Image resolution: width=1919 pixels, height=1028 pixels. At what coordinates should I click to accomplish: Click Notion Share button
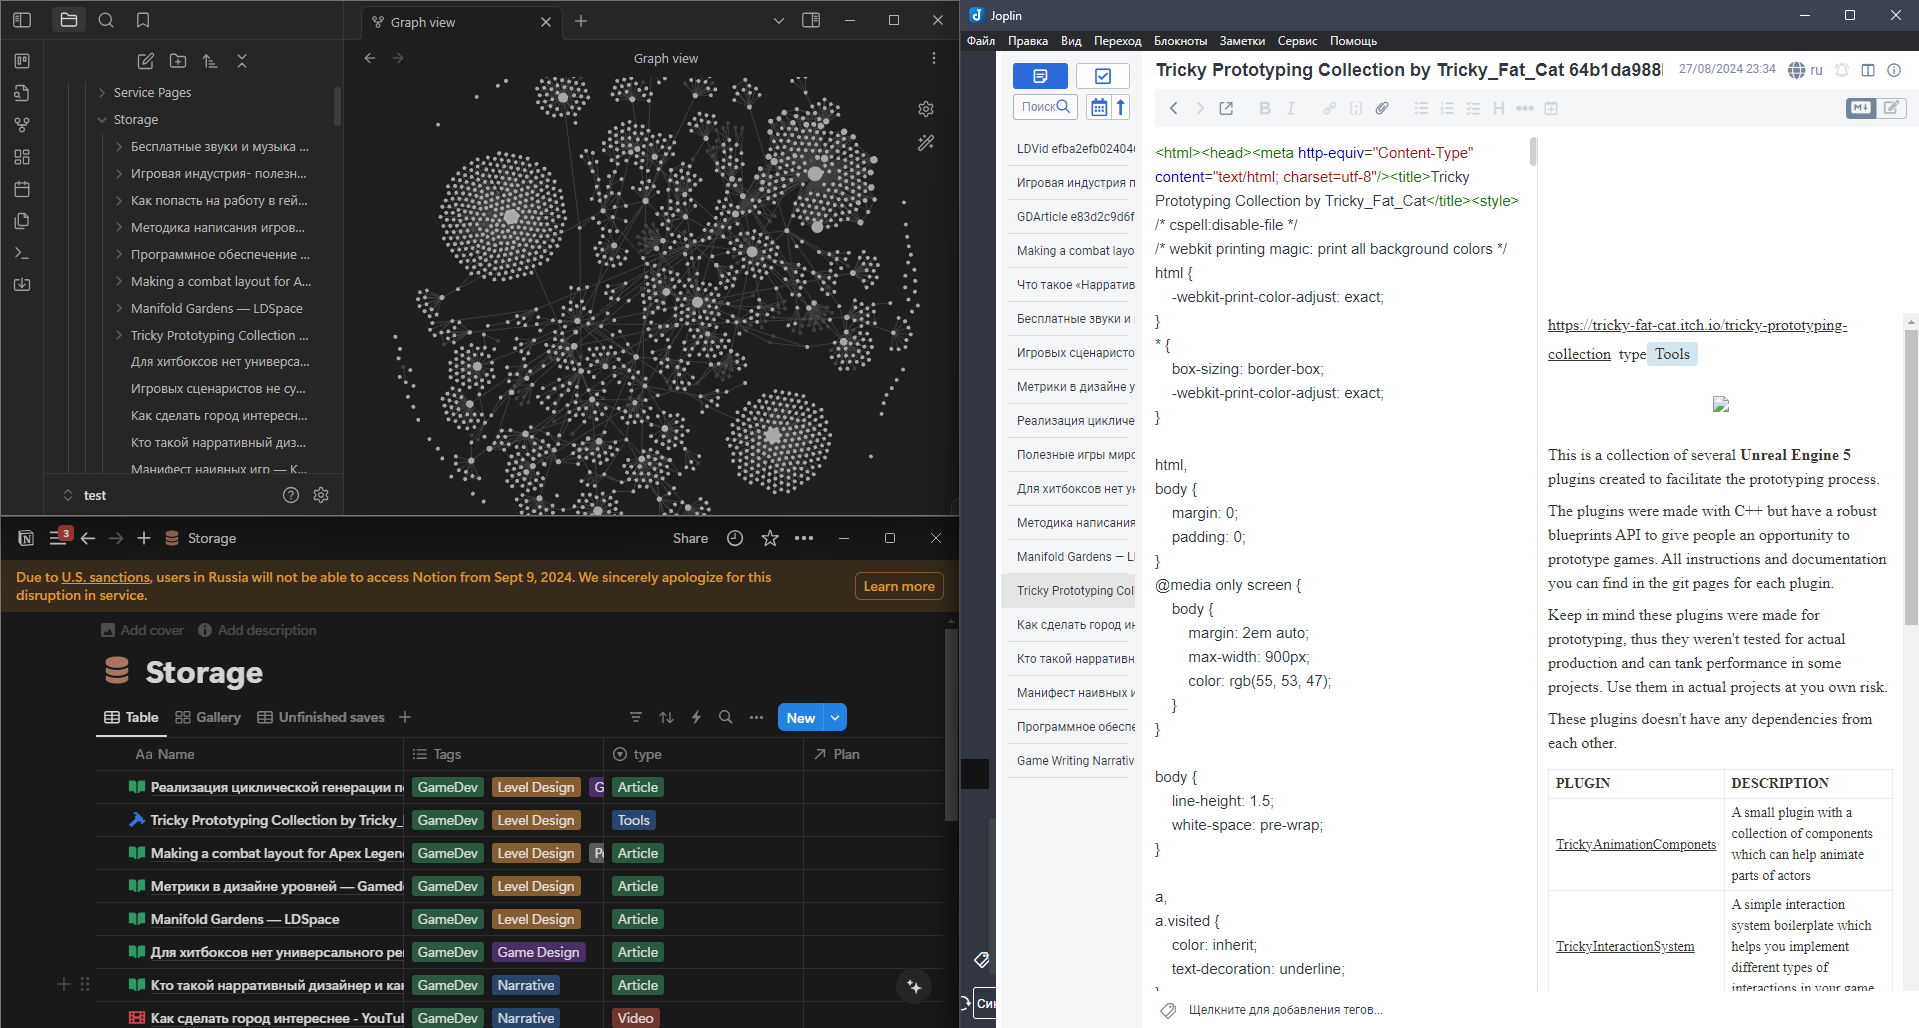tap(690, 538)
